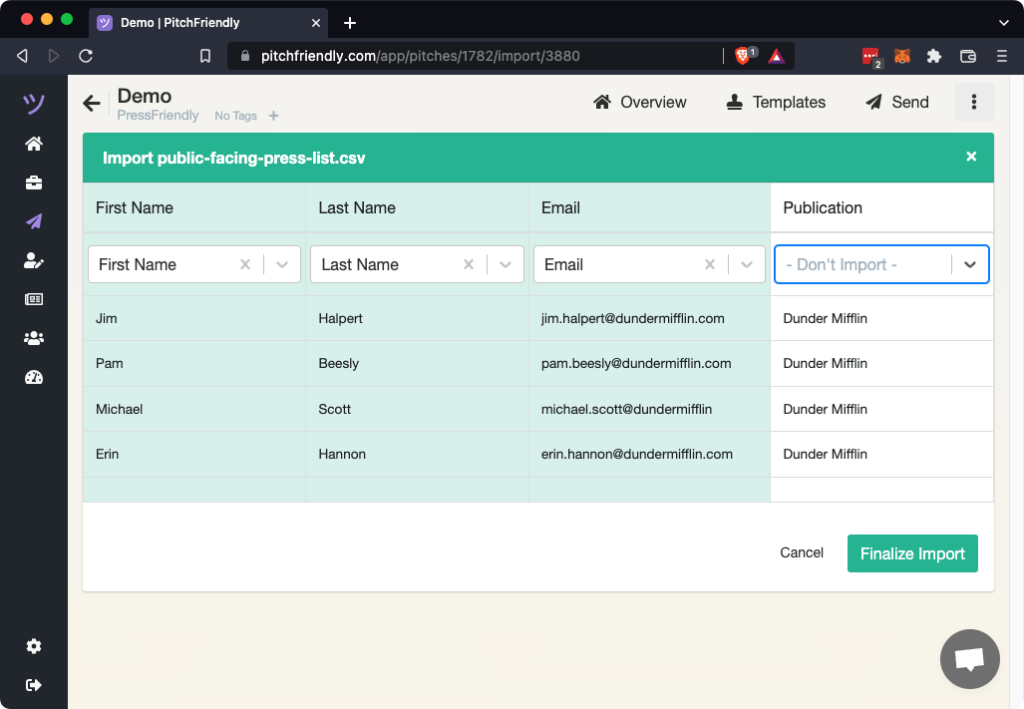
Task: Open the group users icon in sidebar
Action: (34, 338)
